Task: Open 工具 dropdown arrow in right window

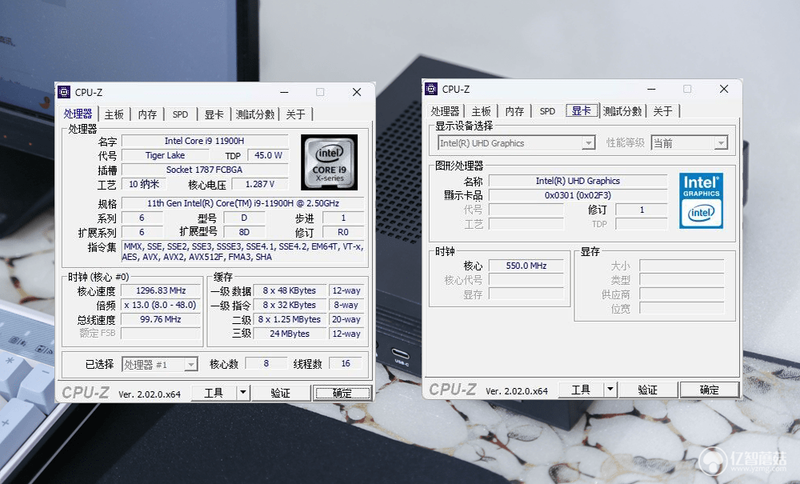Action: click(x=611, y=390)
